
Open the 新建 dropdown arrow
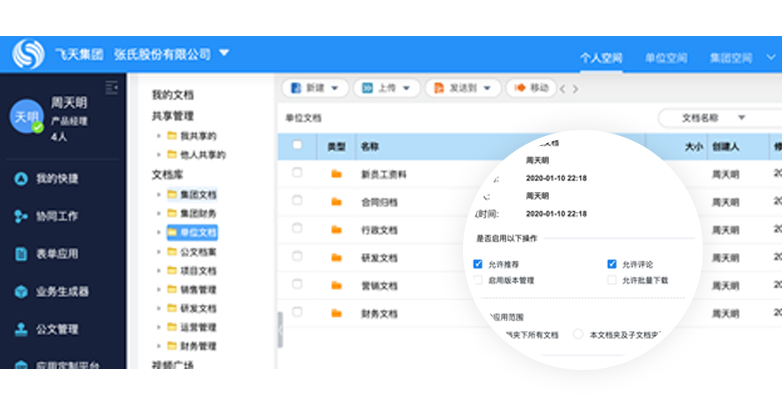point(335,89)
